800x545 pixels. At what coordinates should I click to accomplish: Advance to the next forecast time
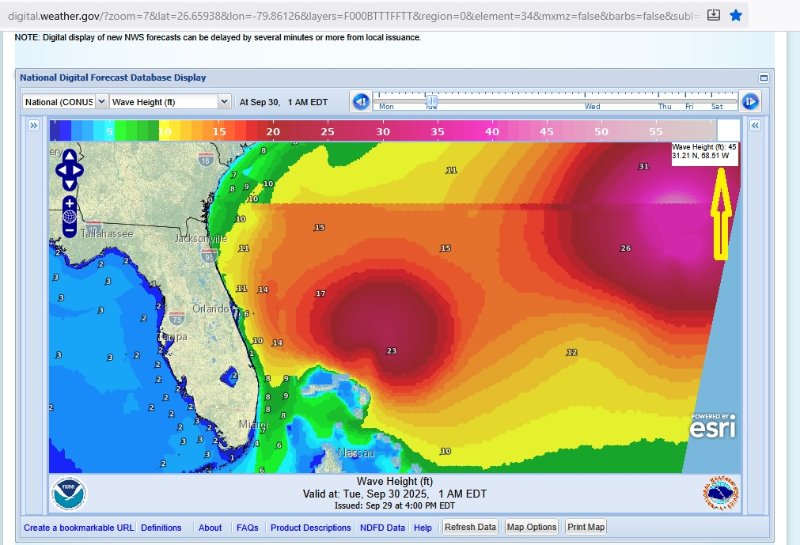(750, 101)
